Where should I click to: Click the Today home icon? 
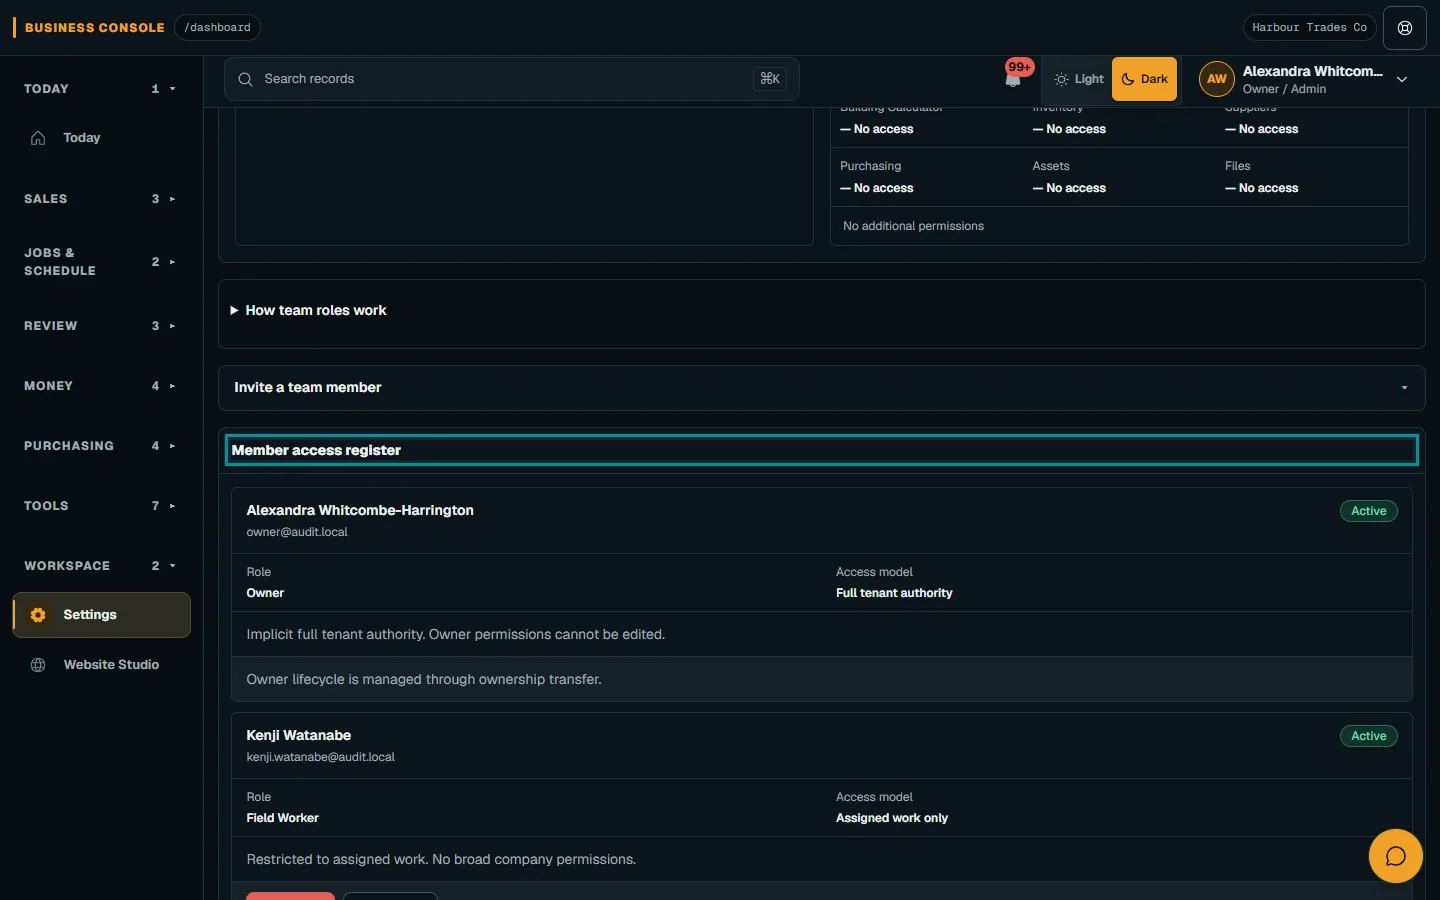pyautogui.click(x=38, y=138)
